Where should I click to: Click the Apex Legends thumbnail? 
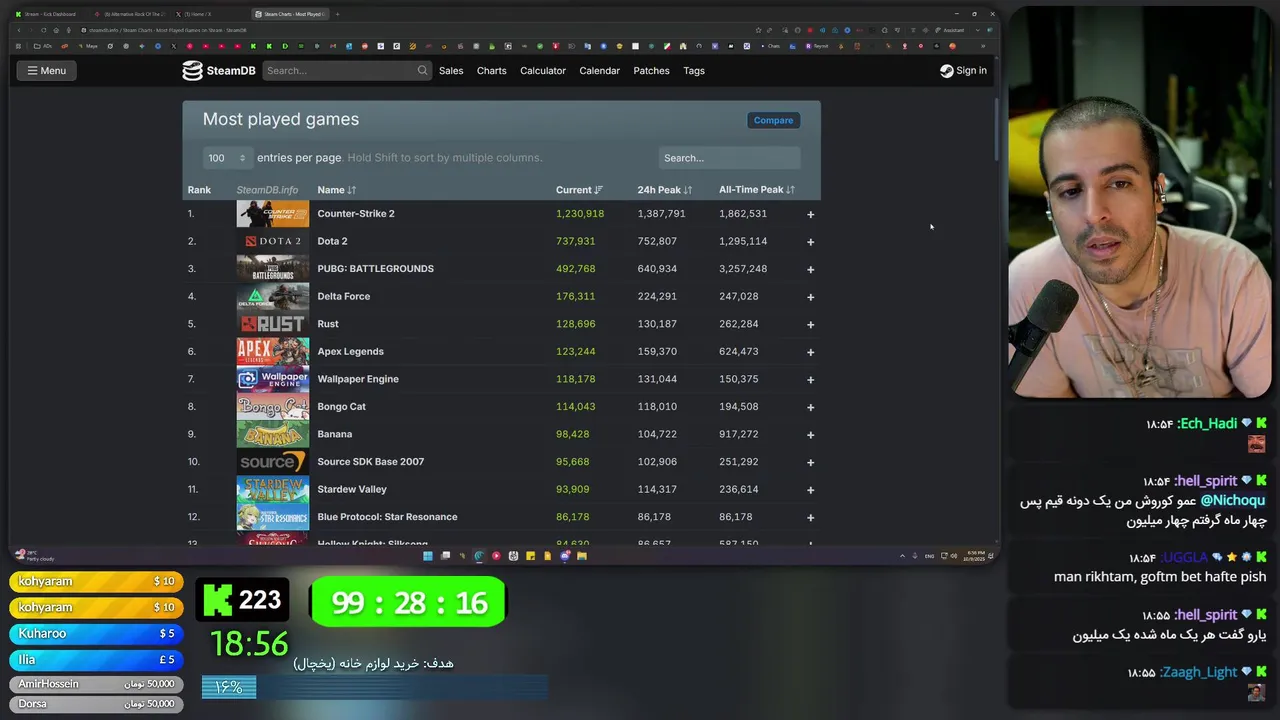click(272, 352)
